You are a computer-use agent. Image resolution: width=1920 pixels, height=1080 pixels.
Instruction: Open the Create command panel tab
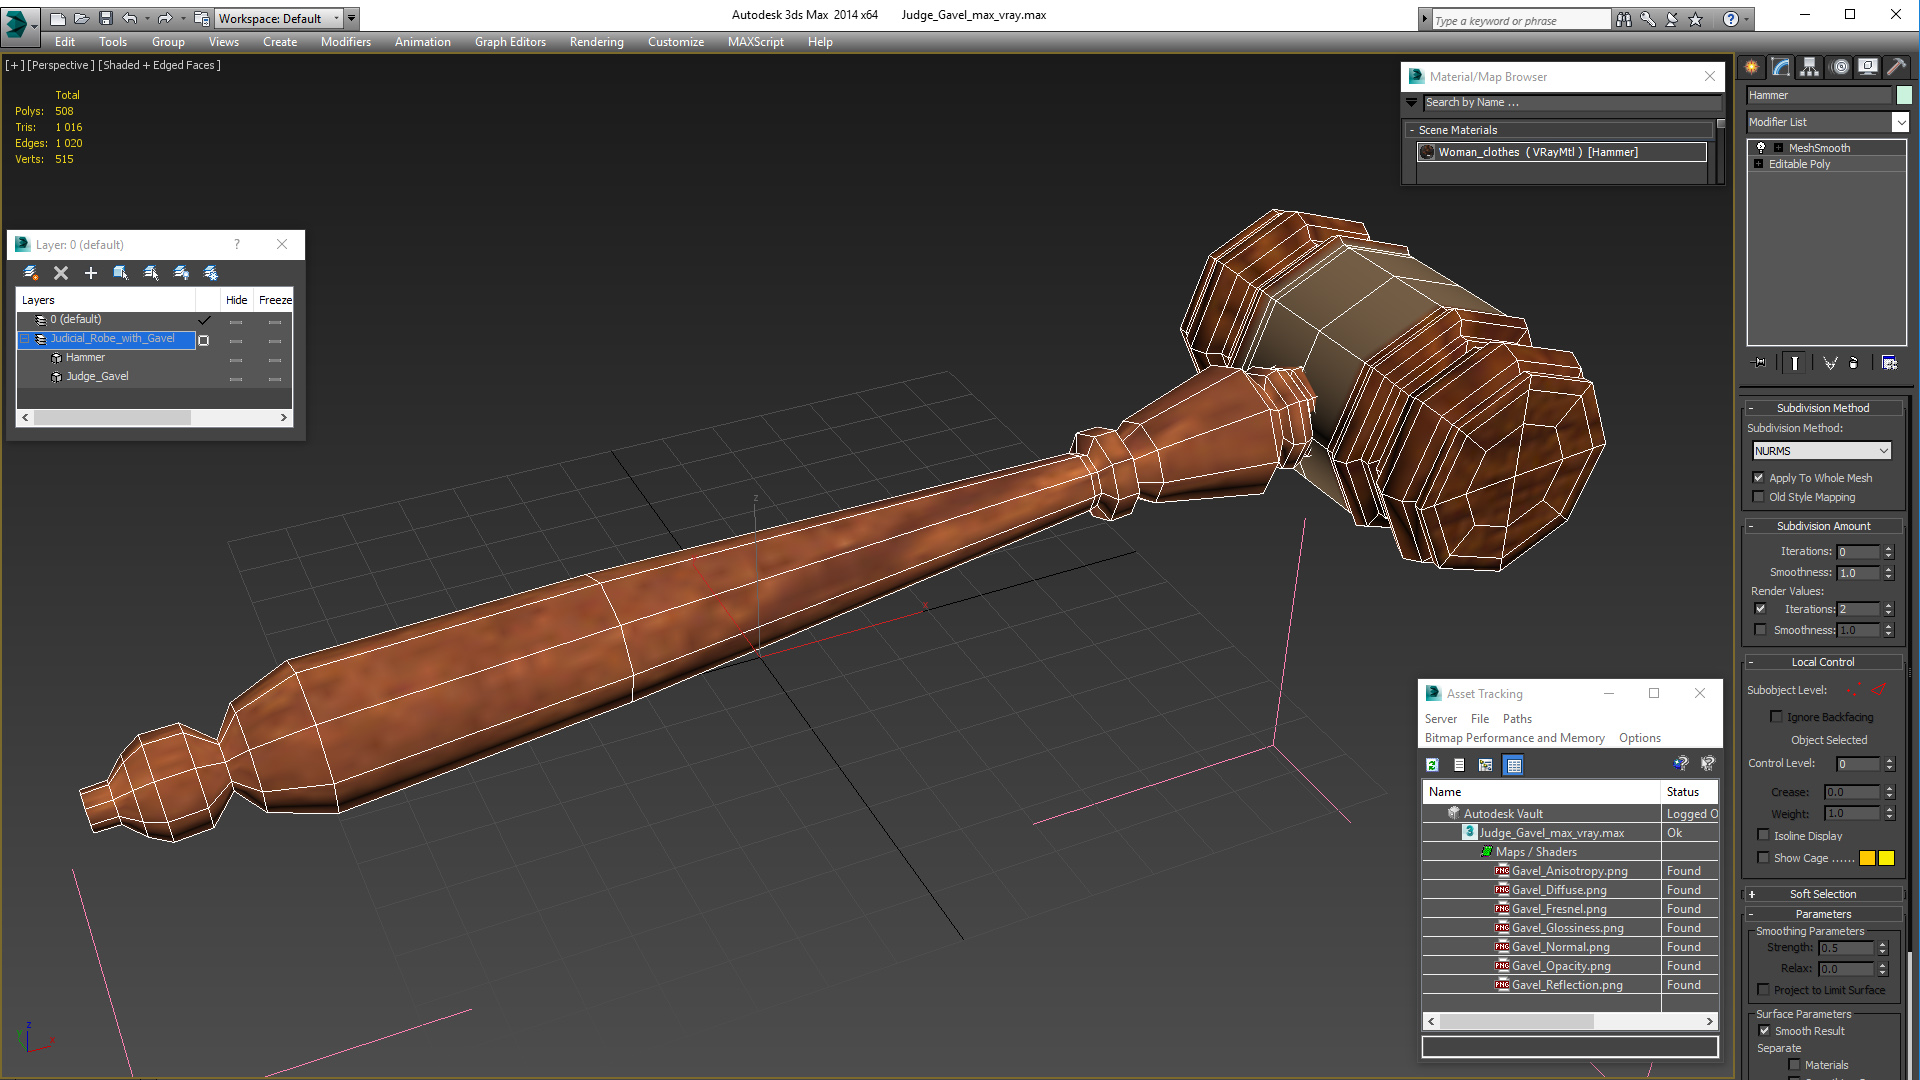coord(1752,67)
